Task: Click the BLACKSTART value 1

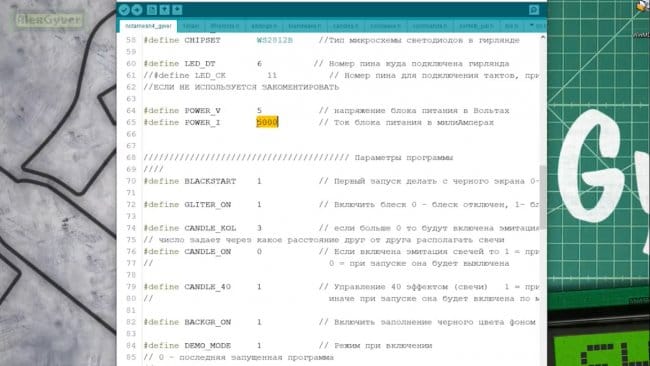Action: [x=259, y=181]
